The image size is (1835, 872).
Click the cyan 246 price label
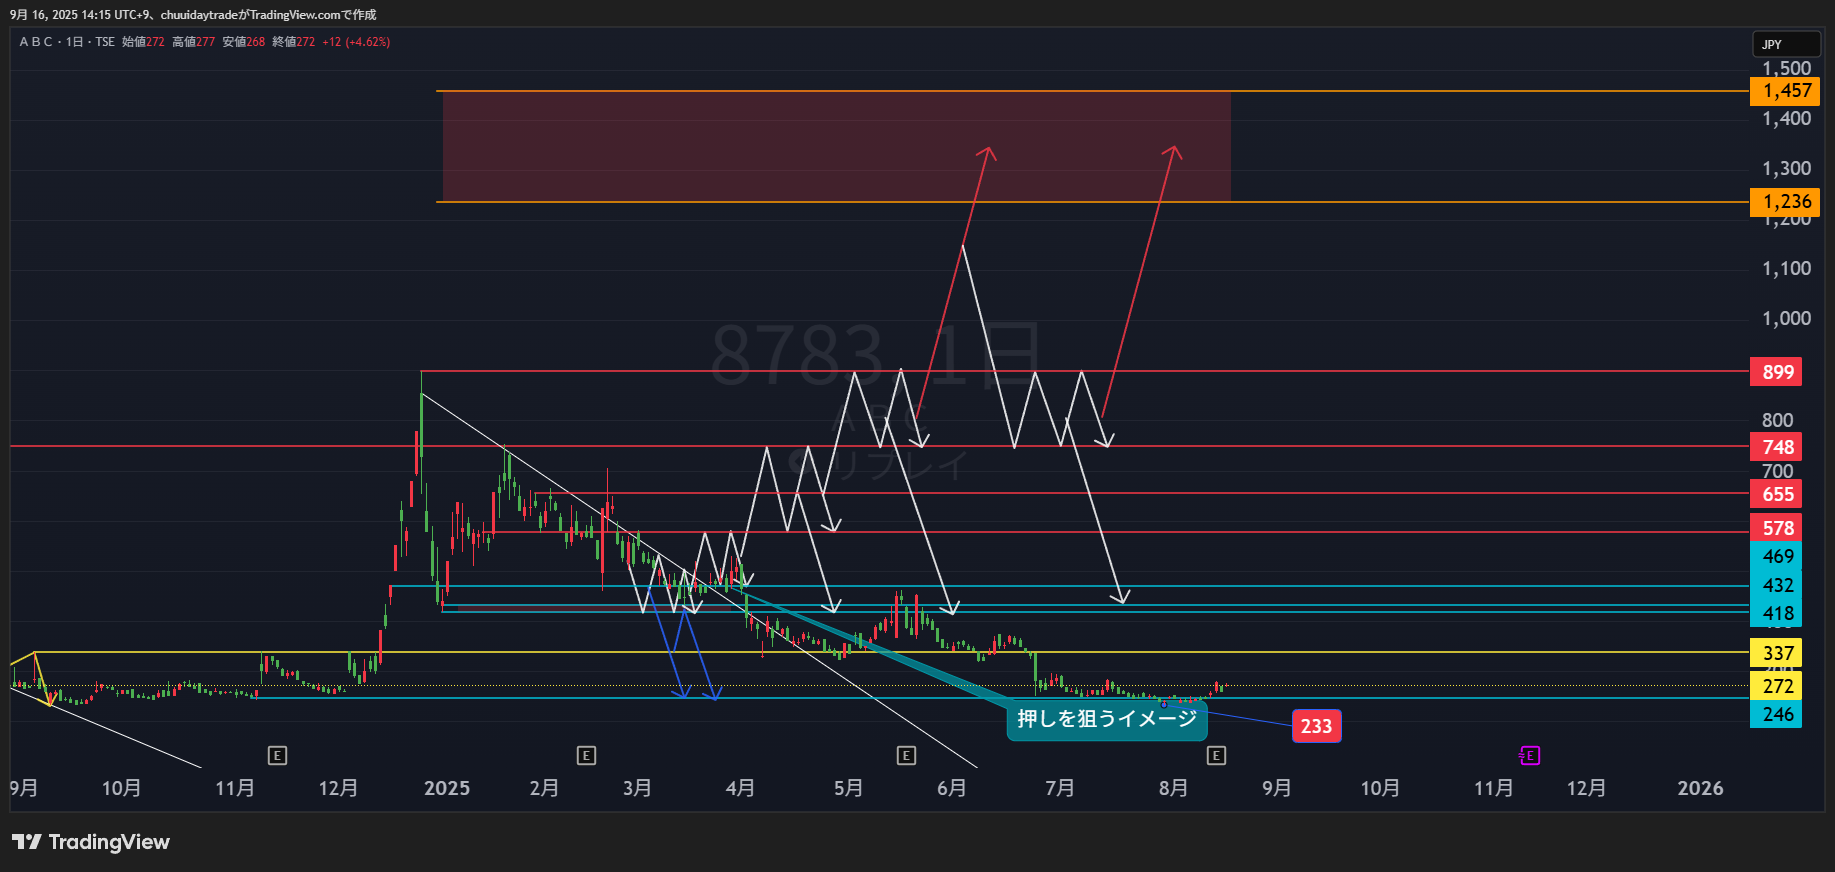[x=1776, y=714]
